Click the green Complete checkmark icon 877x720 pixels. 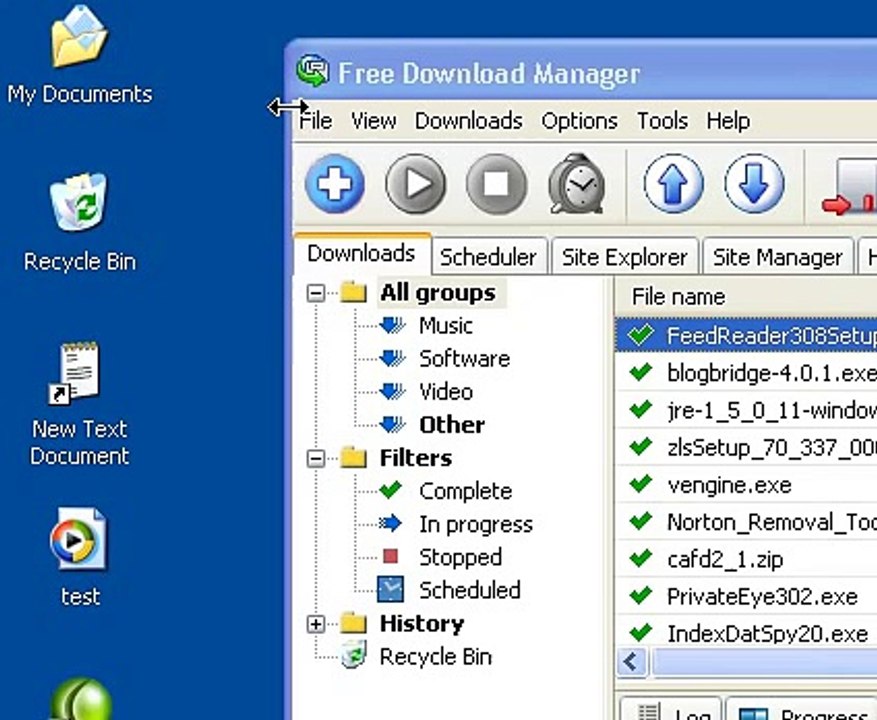pyautogui.click(x=390, y=490)
